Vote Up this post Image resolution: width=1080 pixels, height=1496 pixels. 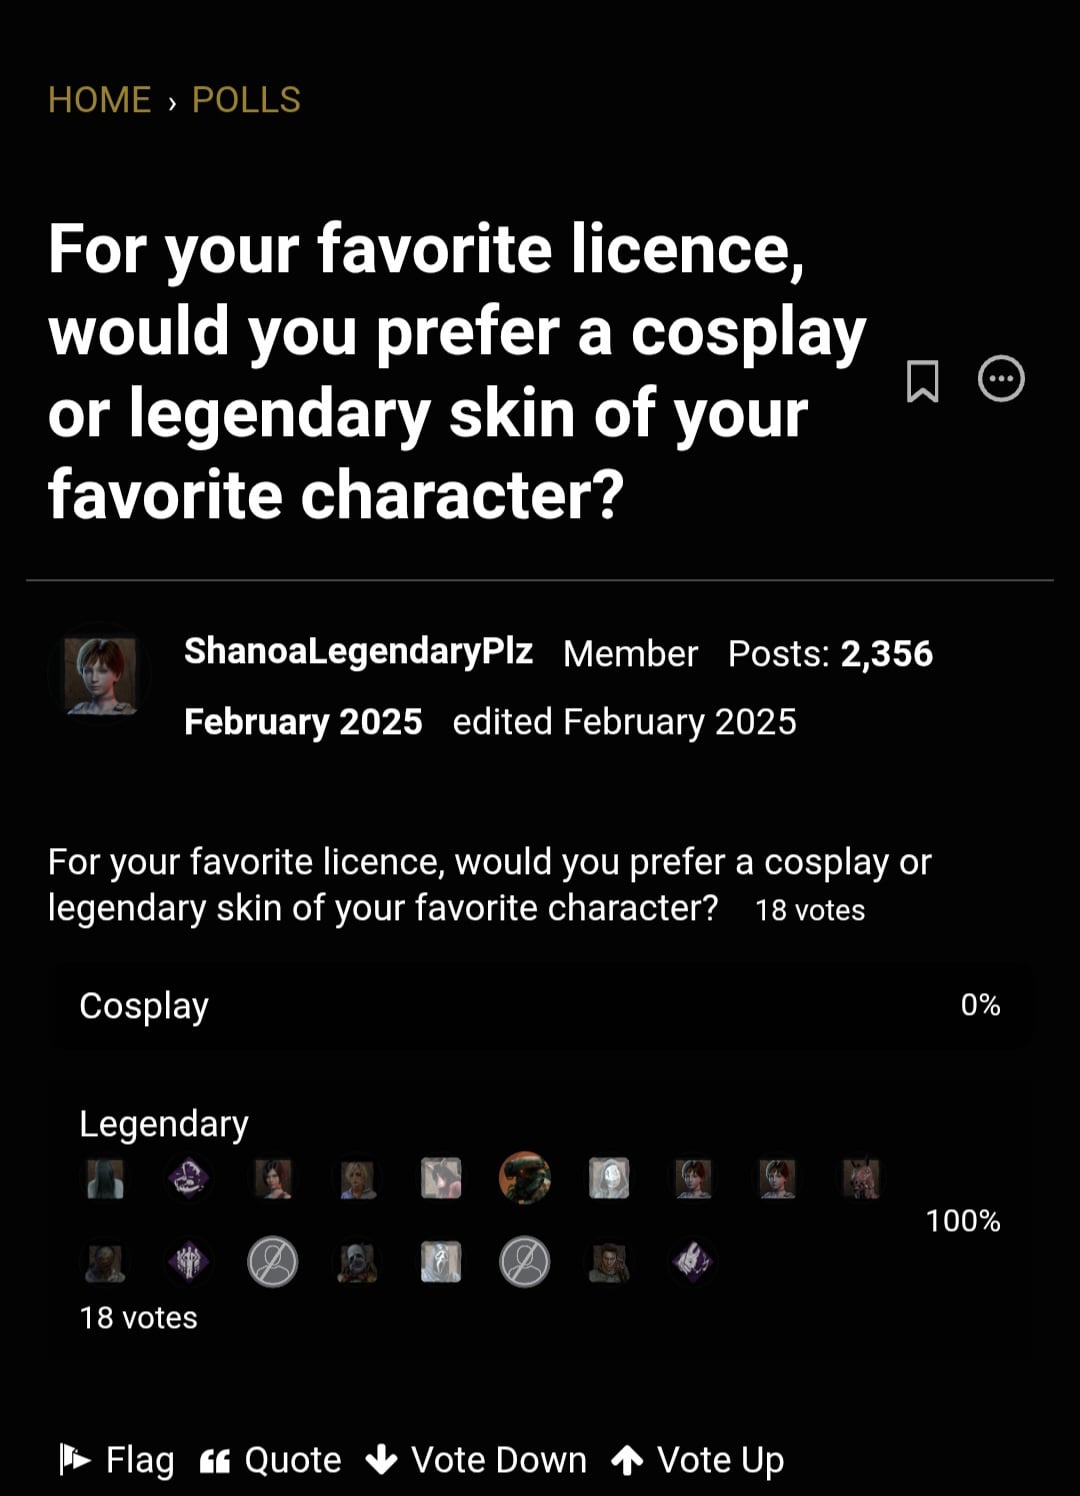click(698, 1460)
